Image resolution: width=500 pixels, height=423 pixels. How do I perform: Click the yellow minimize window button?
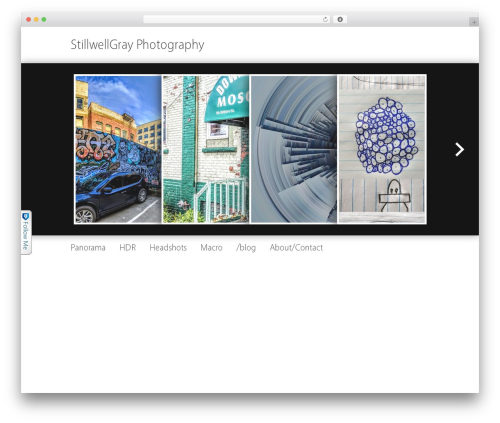click(36, 20)
